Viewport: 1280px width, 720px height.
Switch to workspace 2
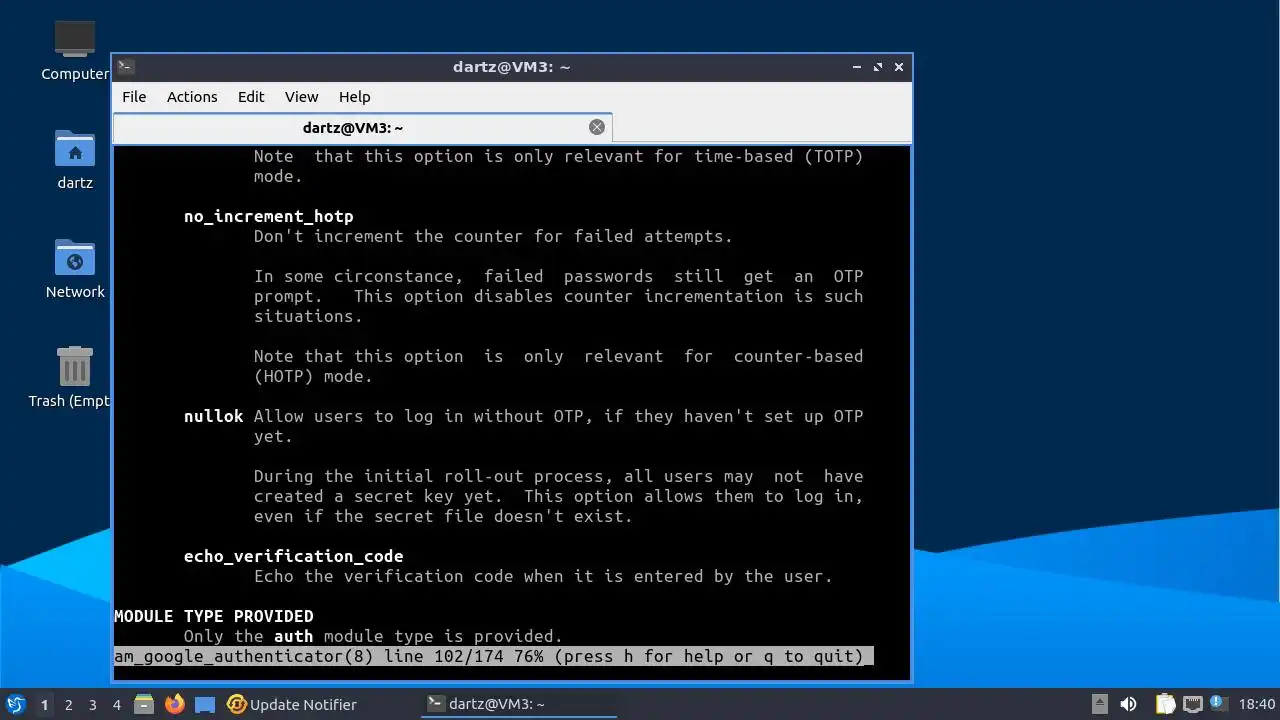[x=68, y=704]
